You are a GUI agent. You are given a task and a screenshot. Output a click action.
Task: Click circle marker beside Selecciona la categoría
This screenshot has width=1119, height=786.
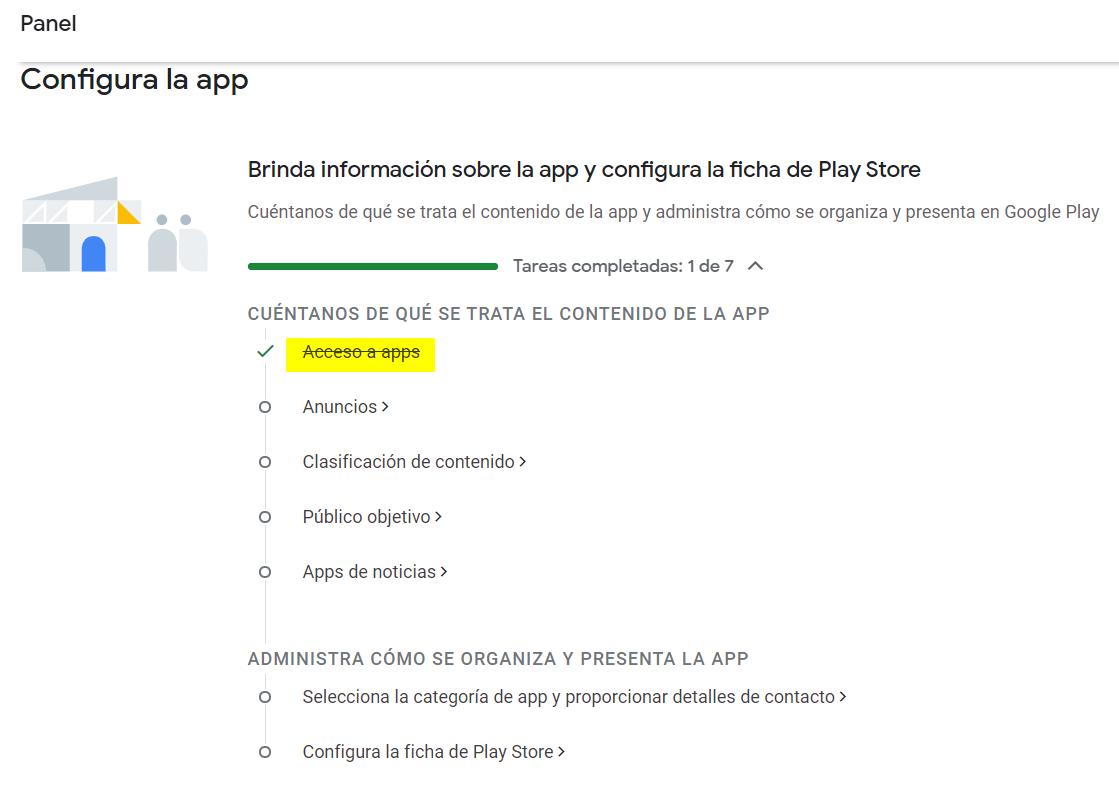(x=265, y=697)
